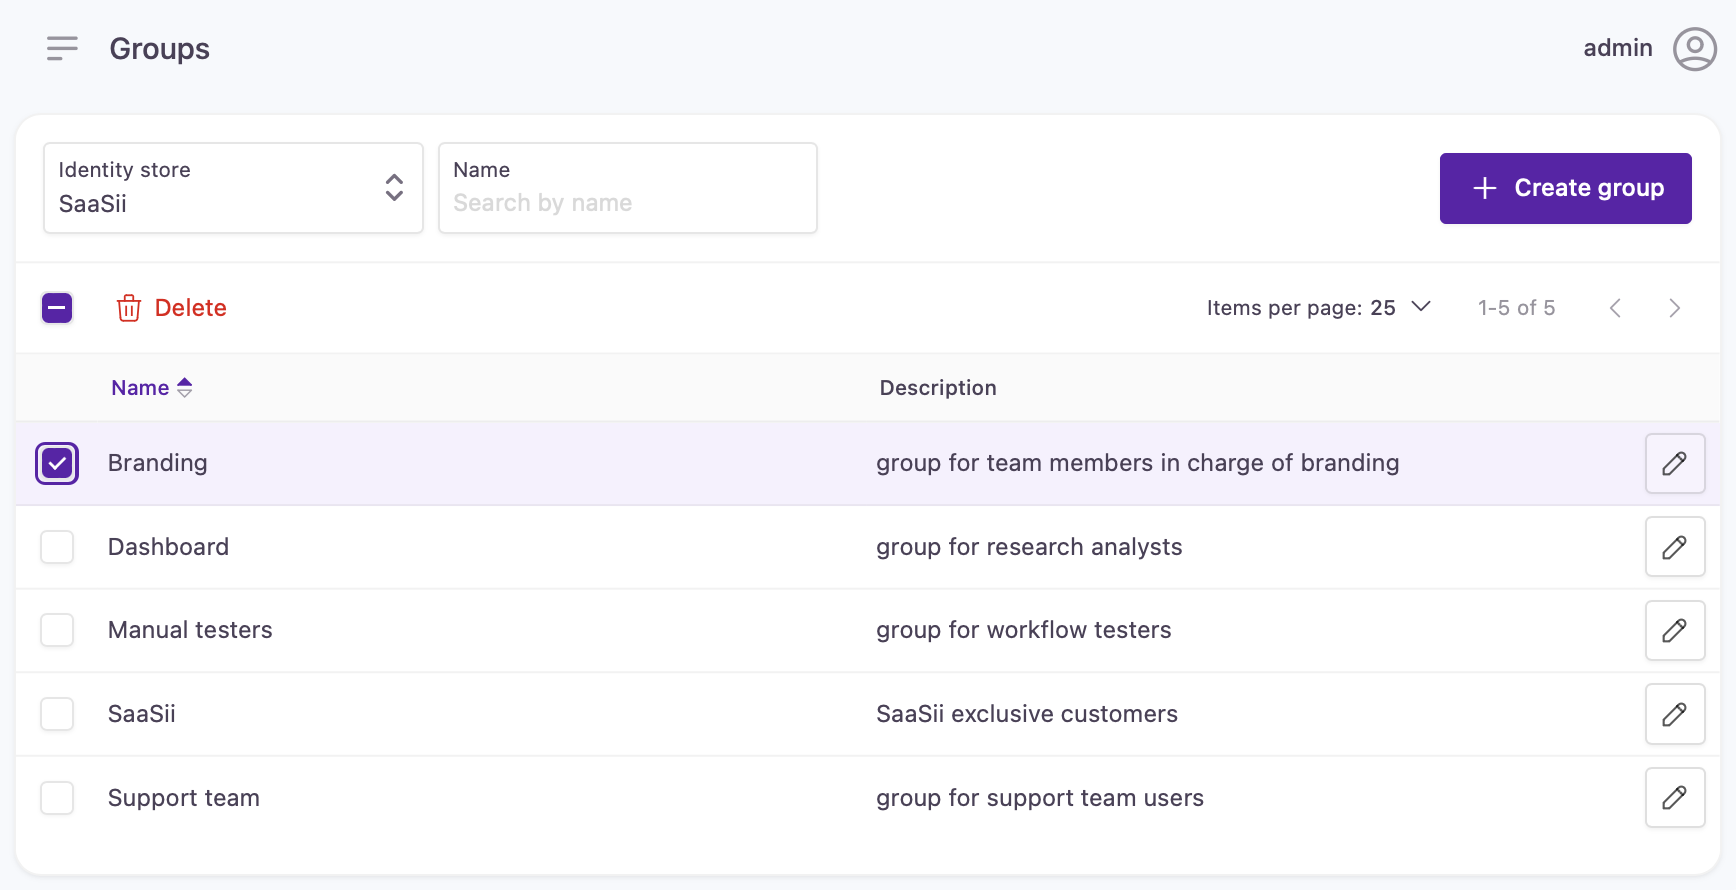Edit the SaaSii group with pencil icon
Image resolution: width=1736 pixels, height=890 pixels.
pos(1675,714)
